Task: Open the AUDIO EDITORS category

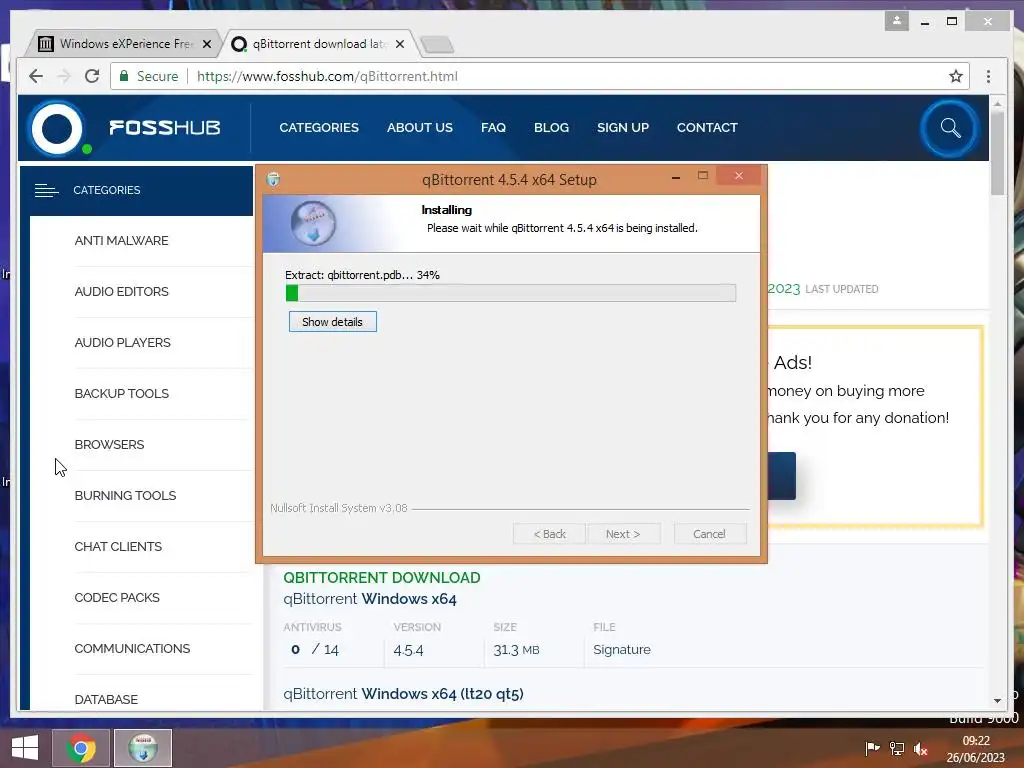Action: [x=121, y=291]
